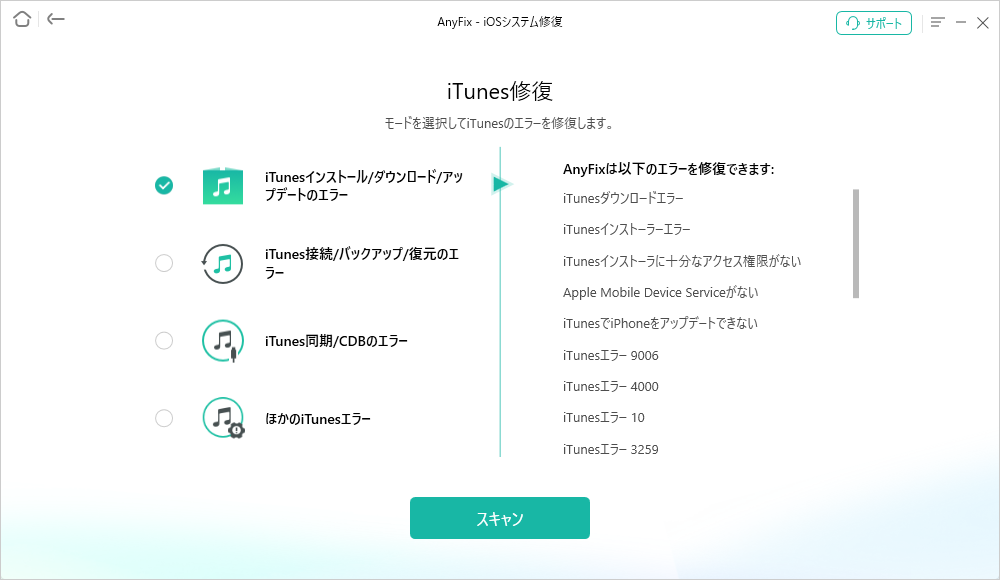Screen dimensions: 1000x580
Task: Click モードを選択してiTunesのエラーを修復します subtitle
Action: (499, 123)
